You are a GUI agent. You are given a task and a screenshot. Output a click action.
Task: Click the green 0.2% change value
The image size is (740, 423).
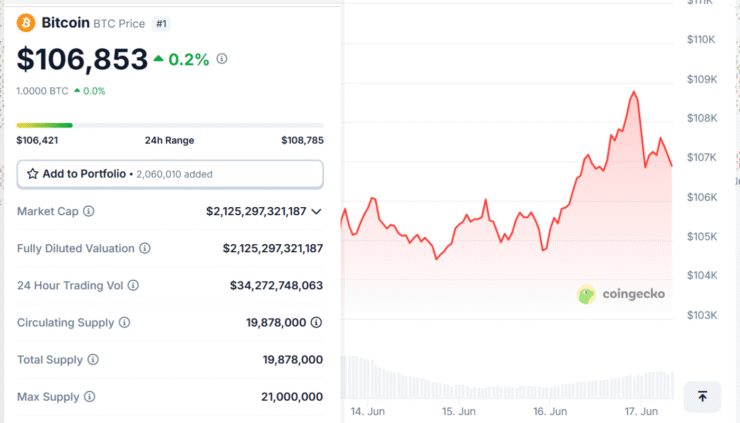tap(189, 59)
